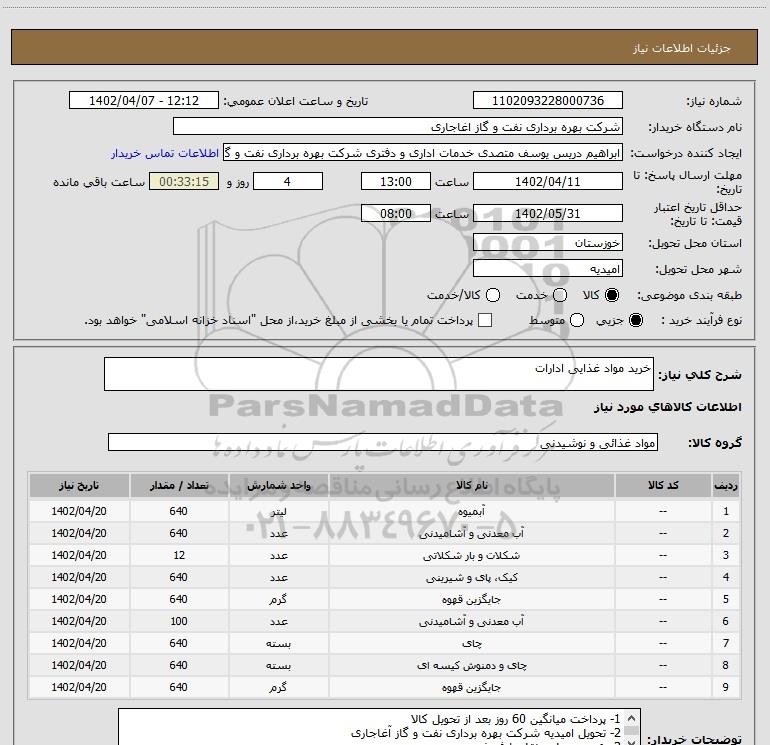
Task: Click the ردیف column header
Action: (x=726, y=486)
